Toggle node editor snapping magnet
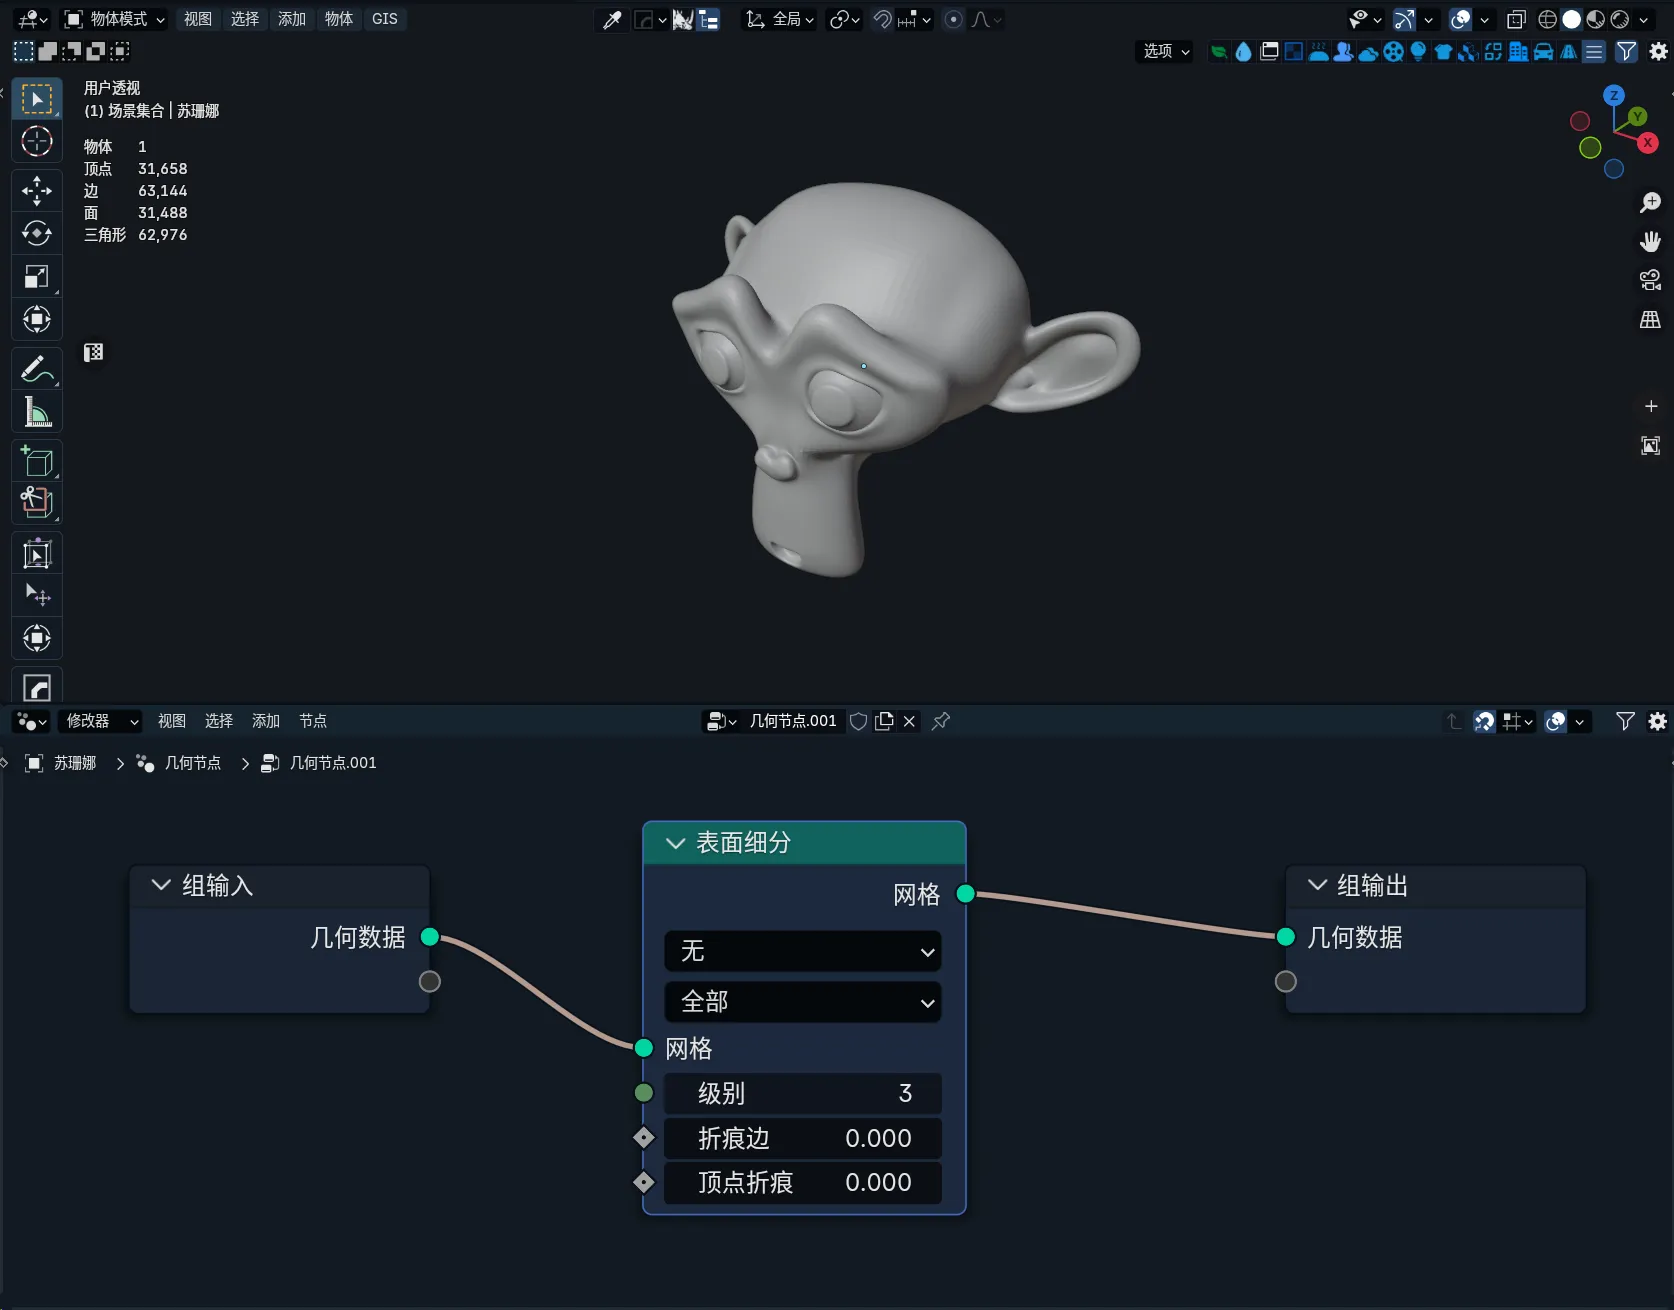1674x1310 pixels. [x=1485, y=721]
